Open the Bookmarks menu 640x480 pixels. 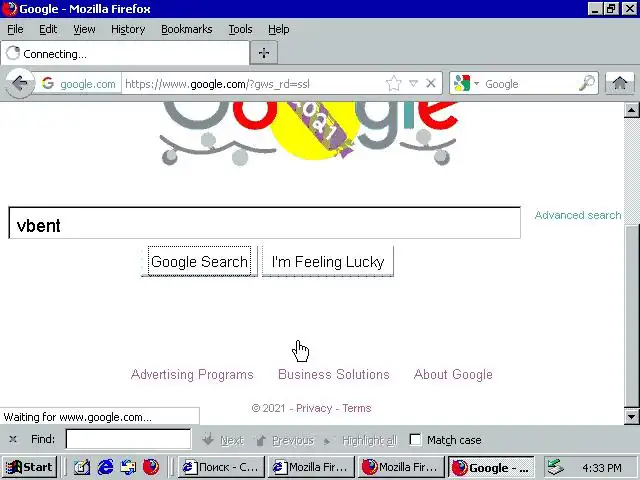pos(187,29)
